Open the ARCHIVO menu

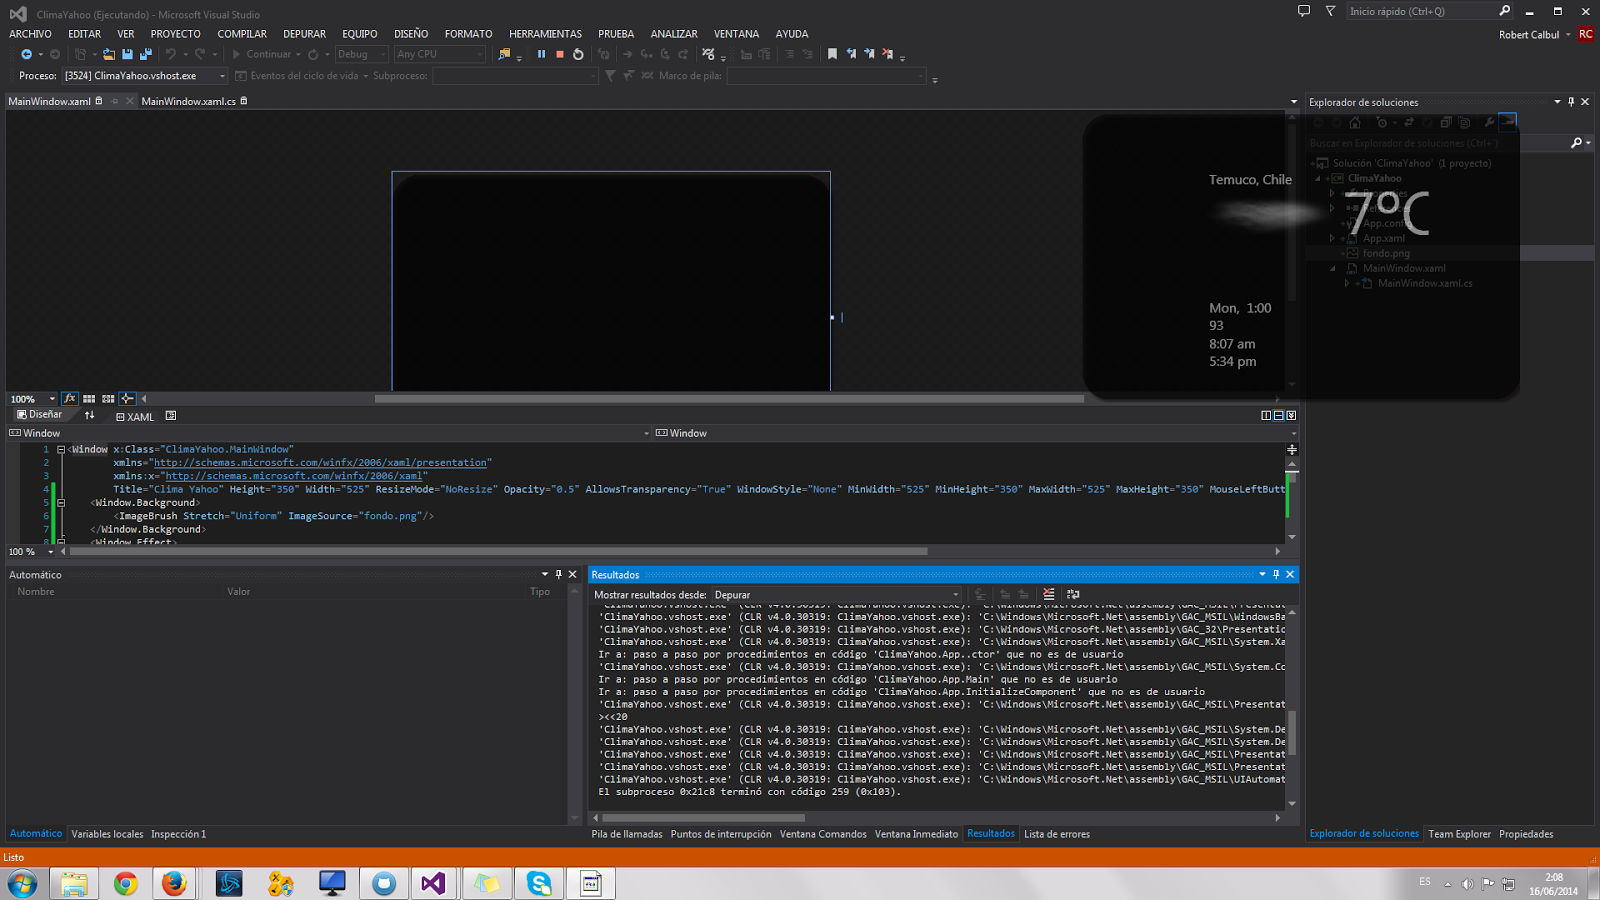(x=30, y=34)
